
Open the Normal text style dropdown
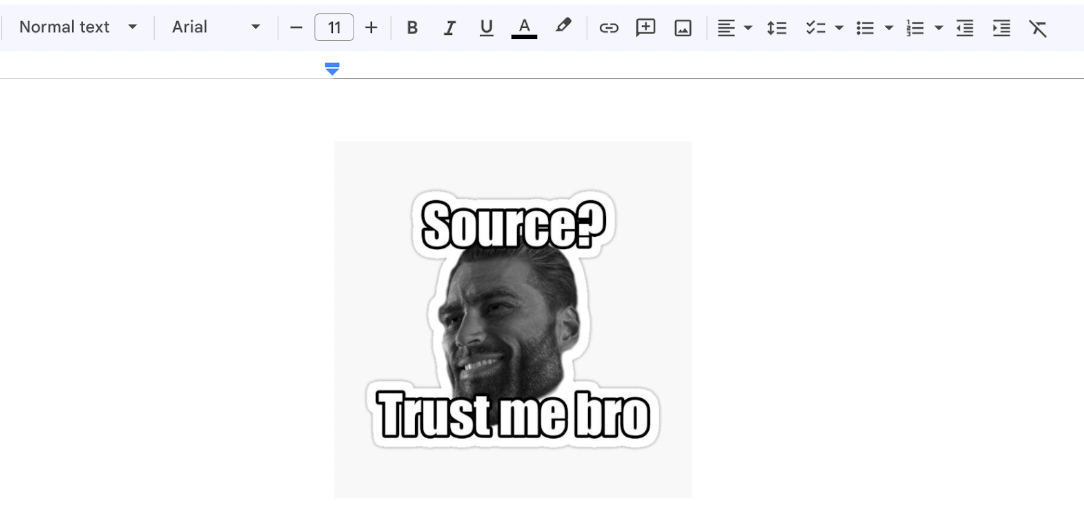click(78, 27)
